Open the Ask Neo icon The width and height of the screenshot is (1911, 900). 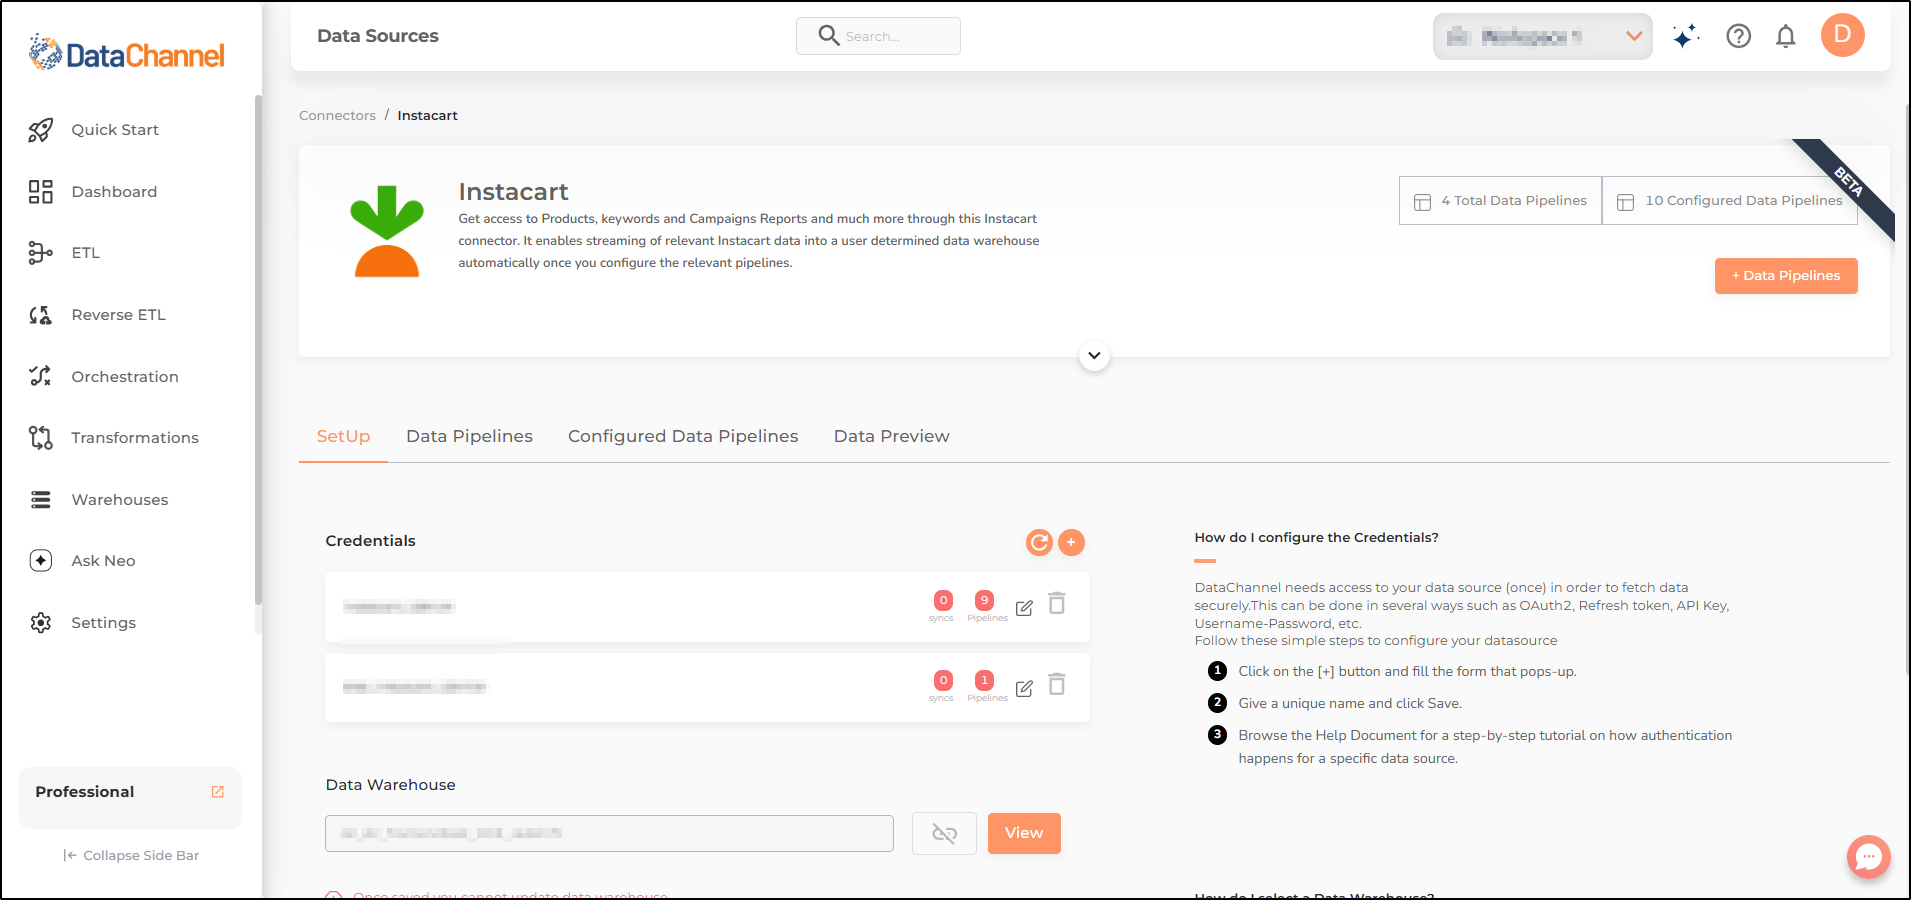click(x=40, y=561)
